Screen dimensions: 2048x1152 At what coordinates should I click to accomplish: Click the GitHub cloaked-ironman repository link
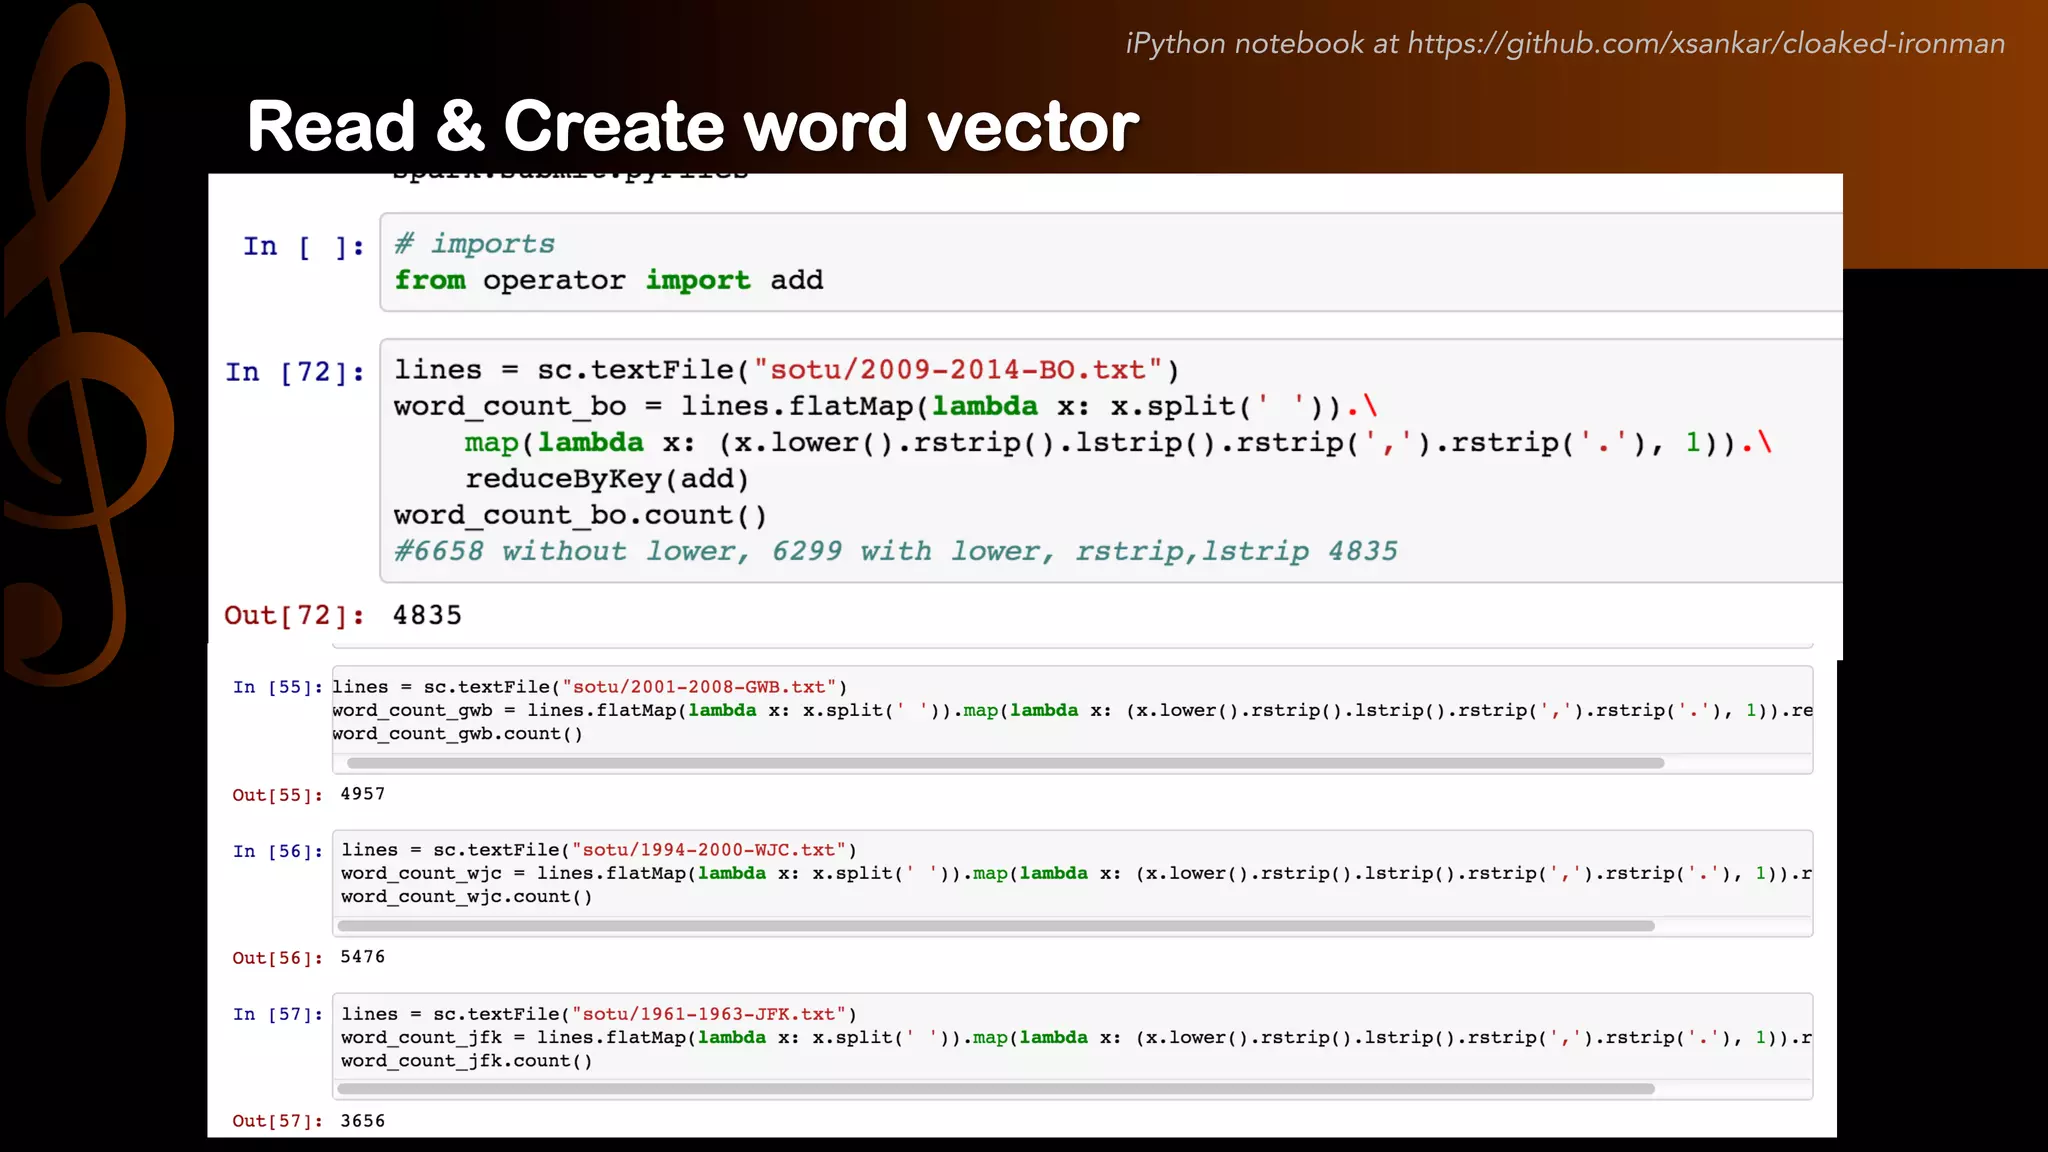pos(1705,44)
